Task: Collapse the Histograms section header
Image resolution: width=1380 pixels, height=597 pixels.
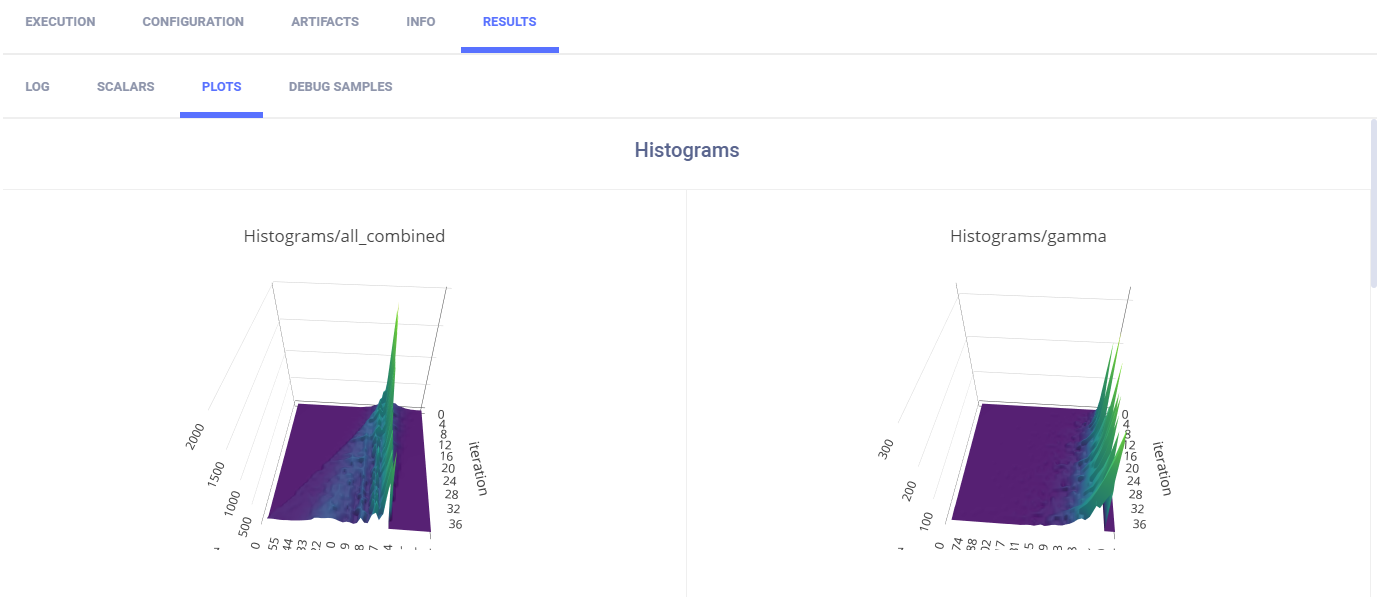Action: click(x=687, y=151)
